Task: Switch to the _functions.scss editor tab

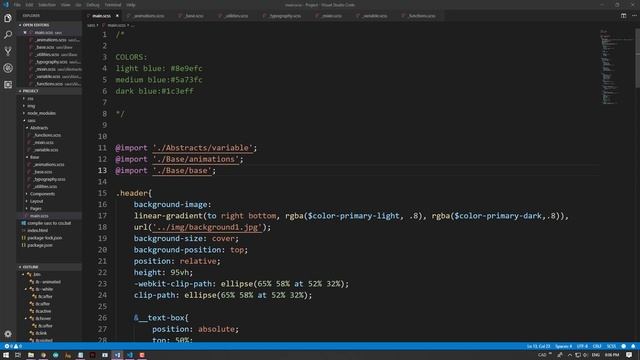Action: 421,16
